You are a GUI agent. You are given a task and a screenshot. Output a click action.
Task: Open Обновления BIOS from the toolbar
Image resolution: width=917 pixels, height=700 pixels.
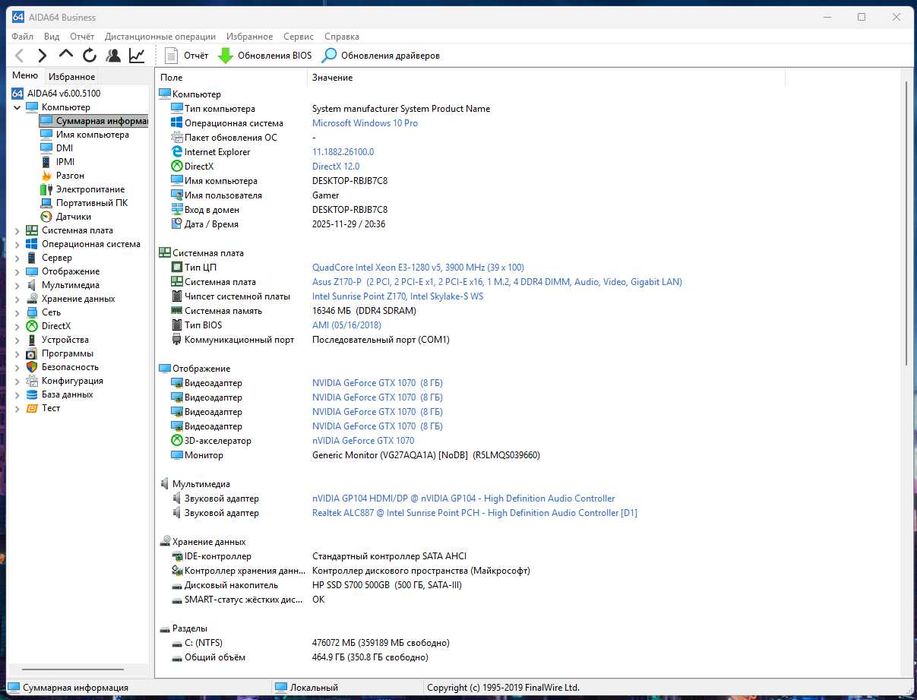click(265, 56)
